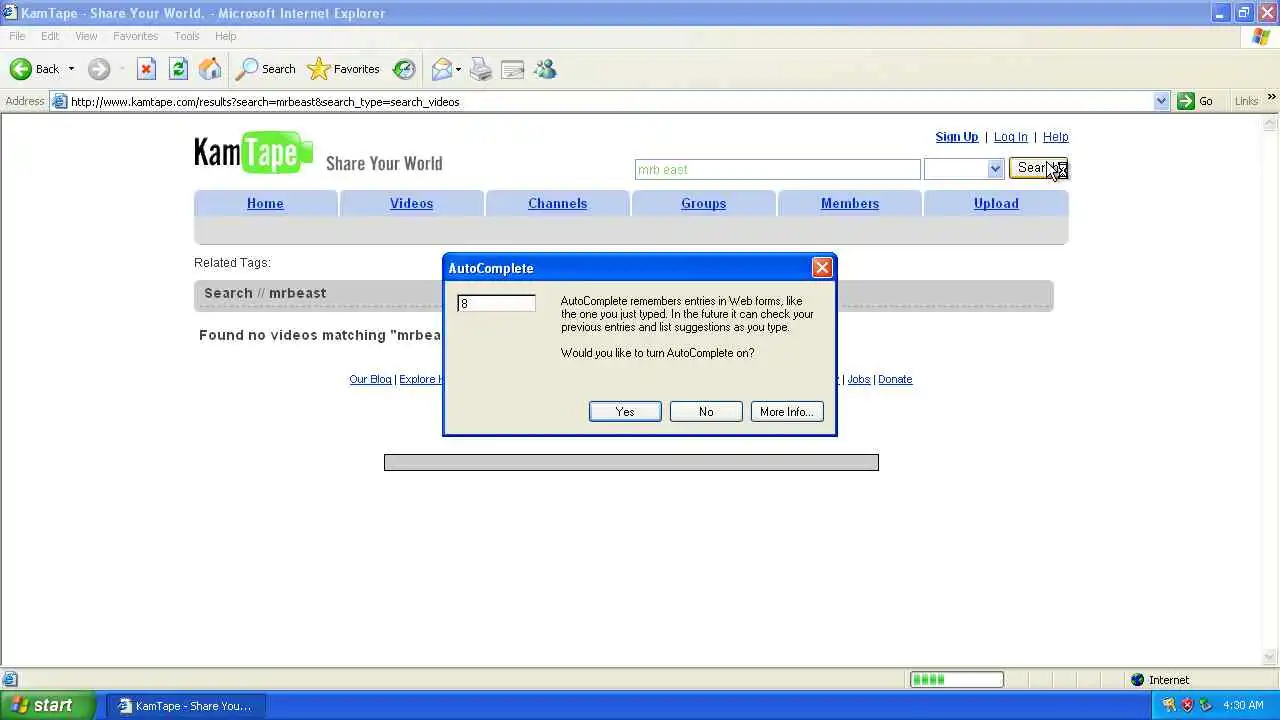
Task: Switch to the Videos tab
Action: pyautogui.click(x=411, y=203)
